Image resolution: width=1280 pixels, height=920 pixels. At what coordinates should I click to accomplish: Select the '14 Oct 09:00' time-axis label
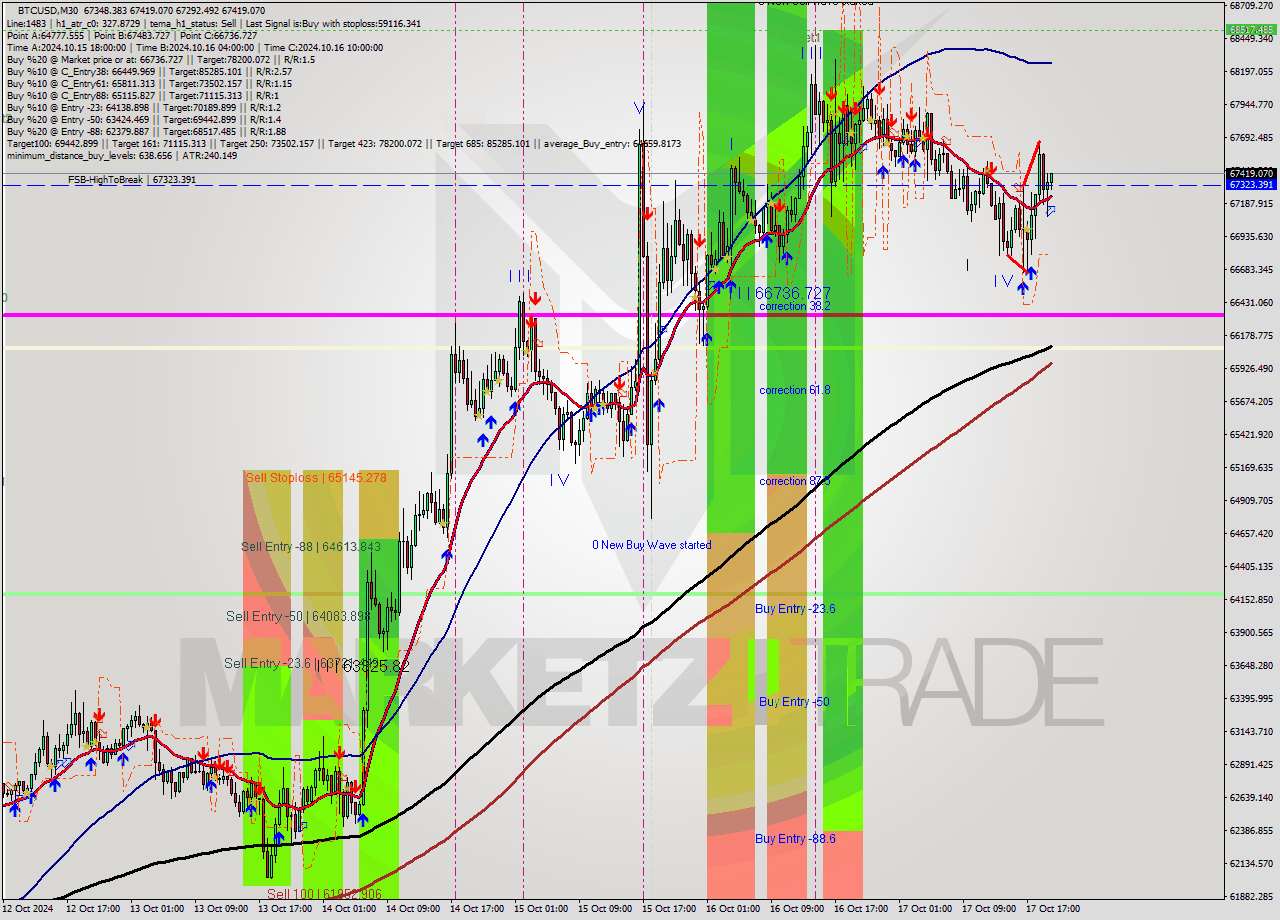[x=411, y=909]
